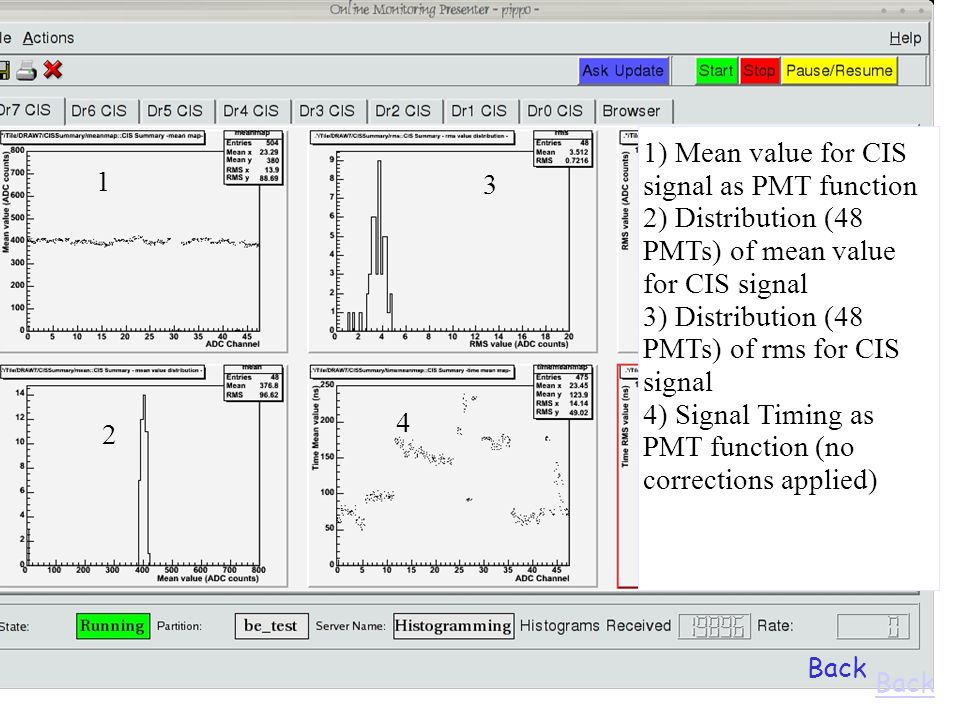Viewport: 960px width, 720px height.
Task: Select the red-bordered Time RMS value plot
Action: (628, 476)
